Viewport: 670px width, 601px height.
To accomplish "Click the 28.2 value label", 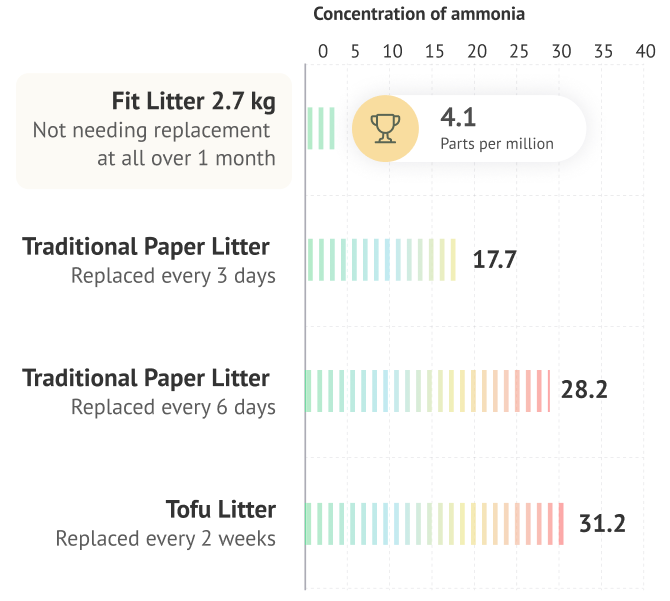I will tap(584, 390).
